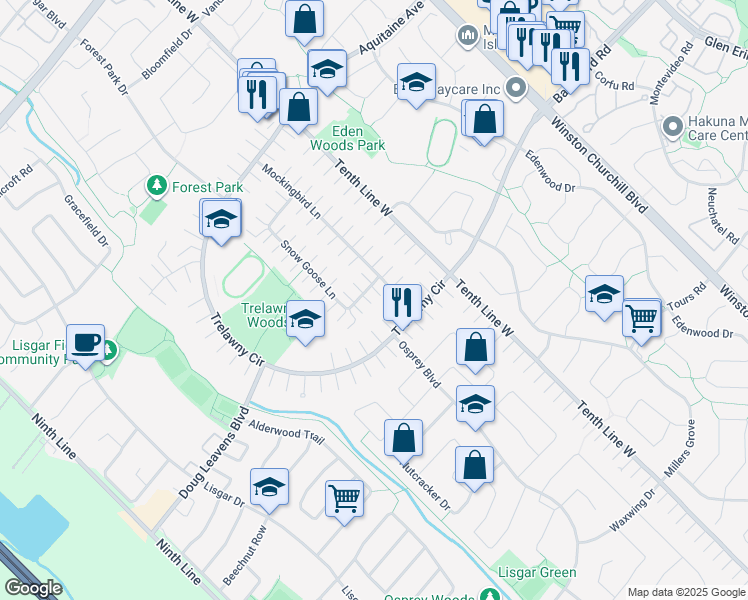748x600 pixels.
Task: Click shopping bag marker at top center
Action: 304,21
